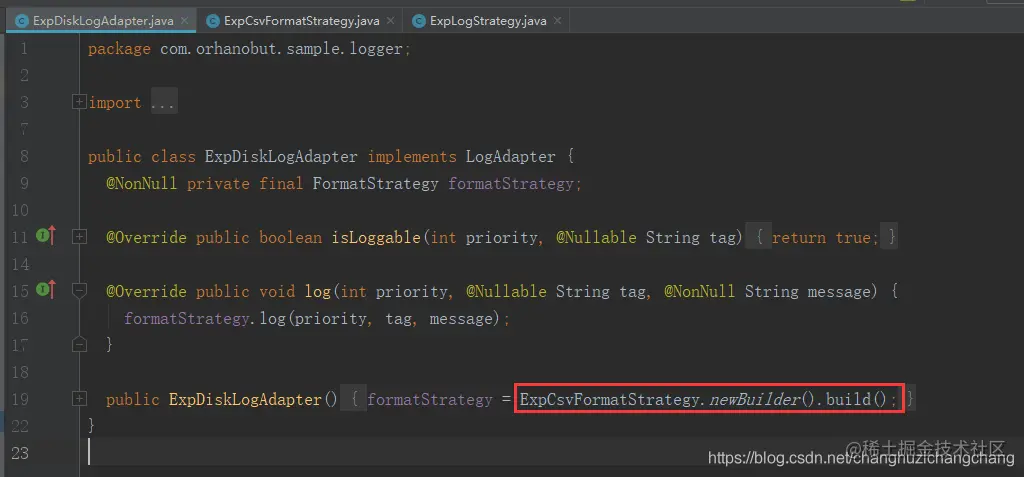Viewport: 1024px width, 477px height.
Task: Collapse the log method end marker at line 17
Action: point(80,344)
